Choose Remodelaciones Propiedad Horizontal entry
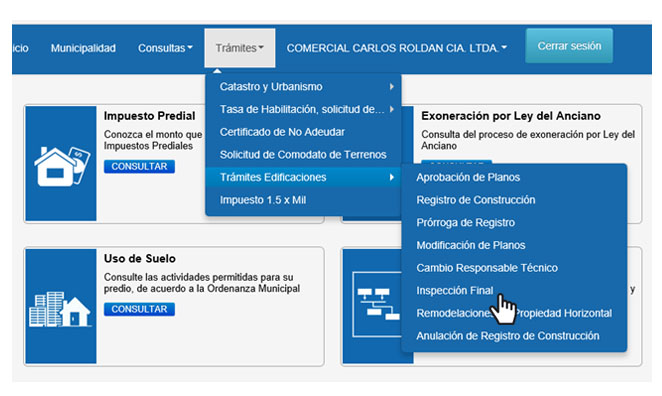The width and height of the screenshot is (662, 396). [514, 313]
